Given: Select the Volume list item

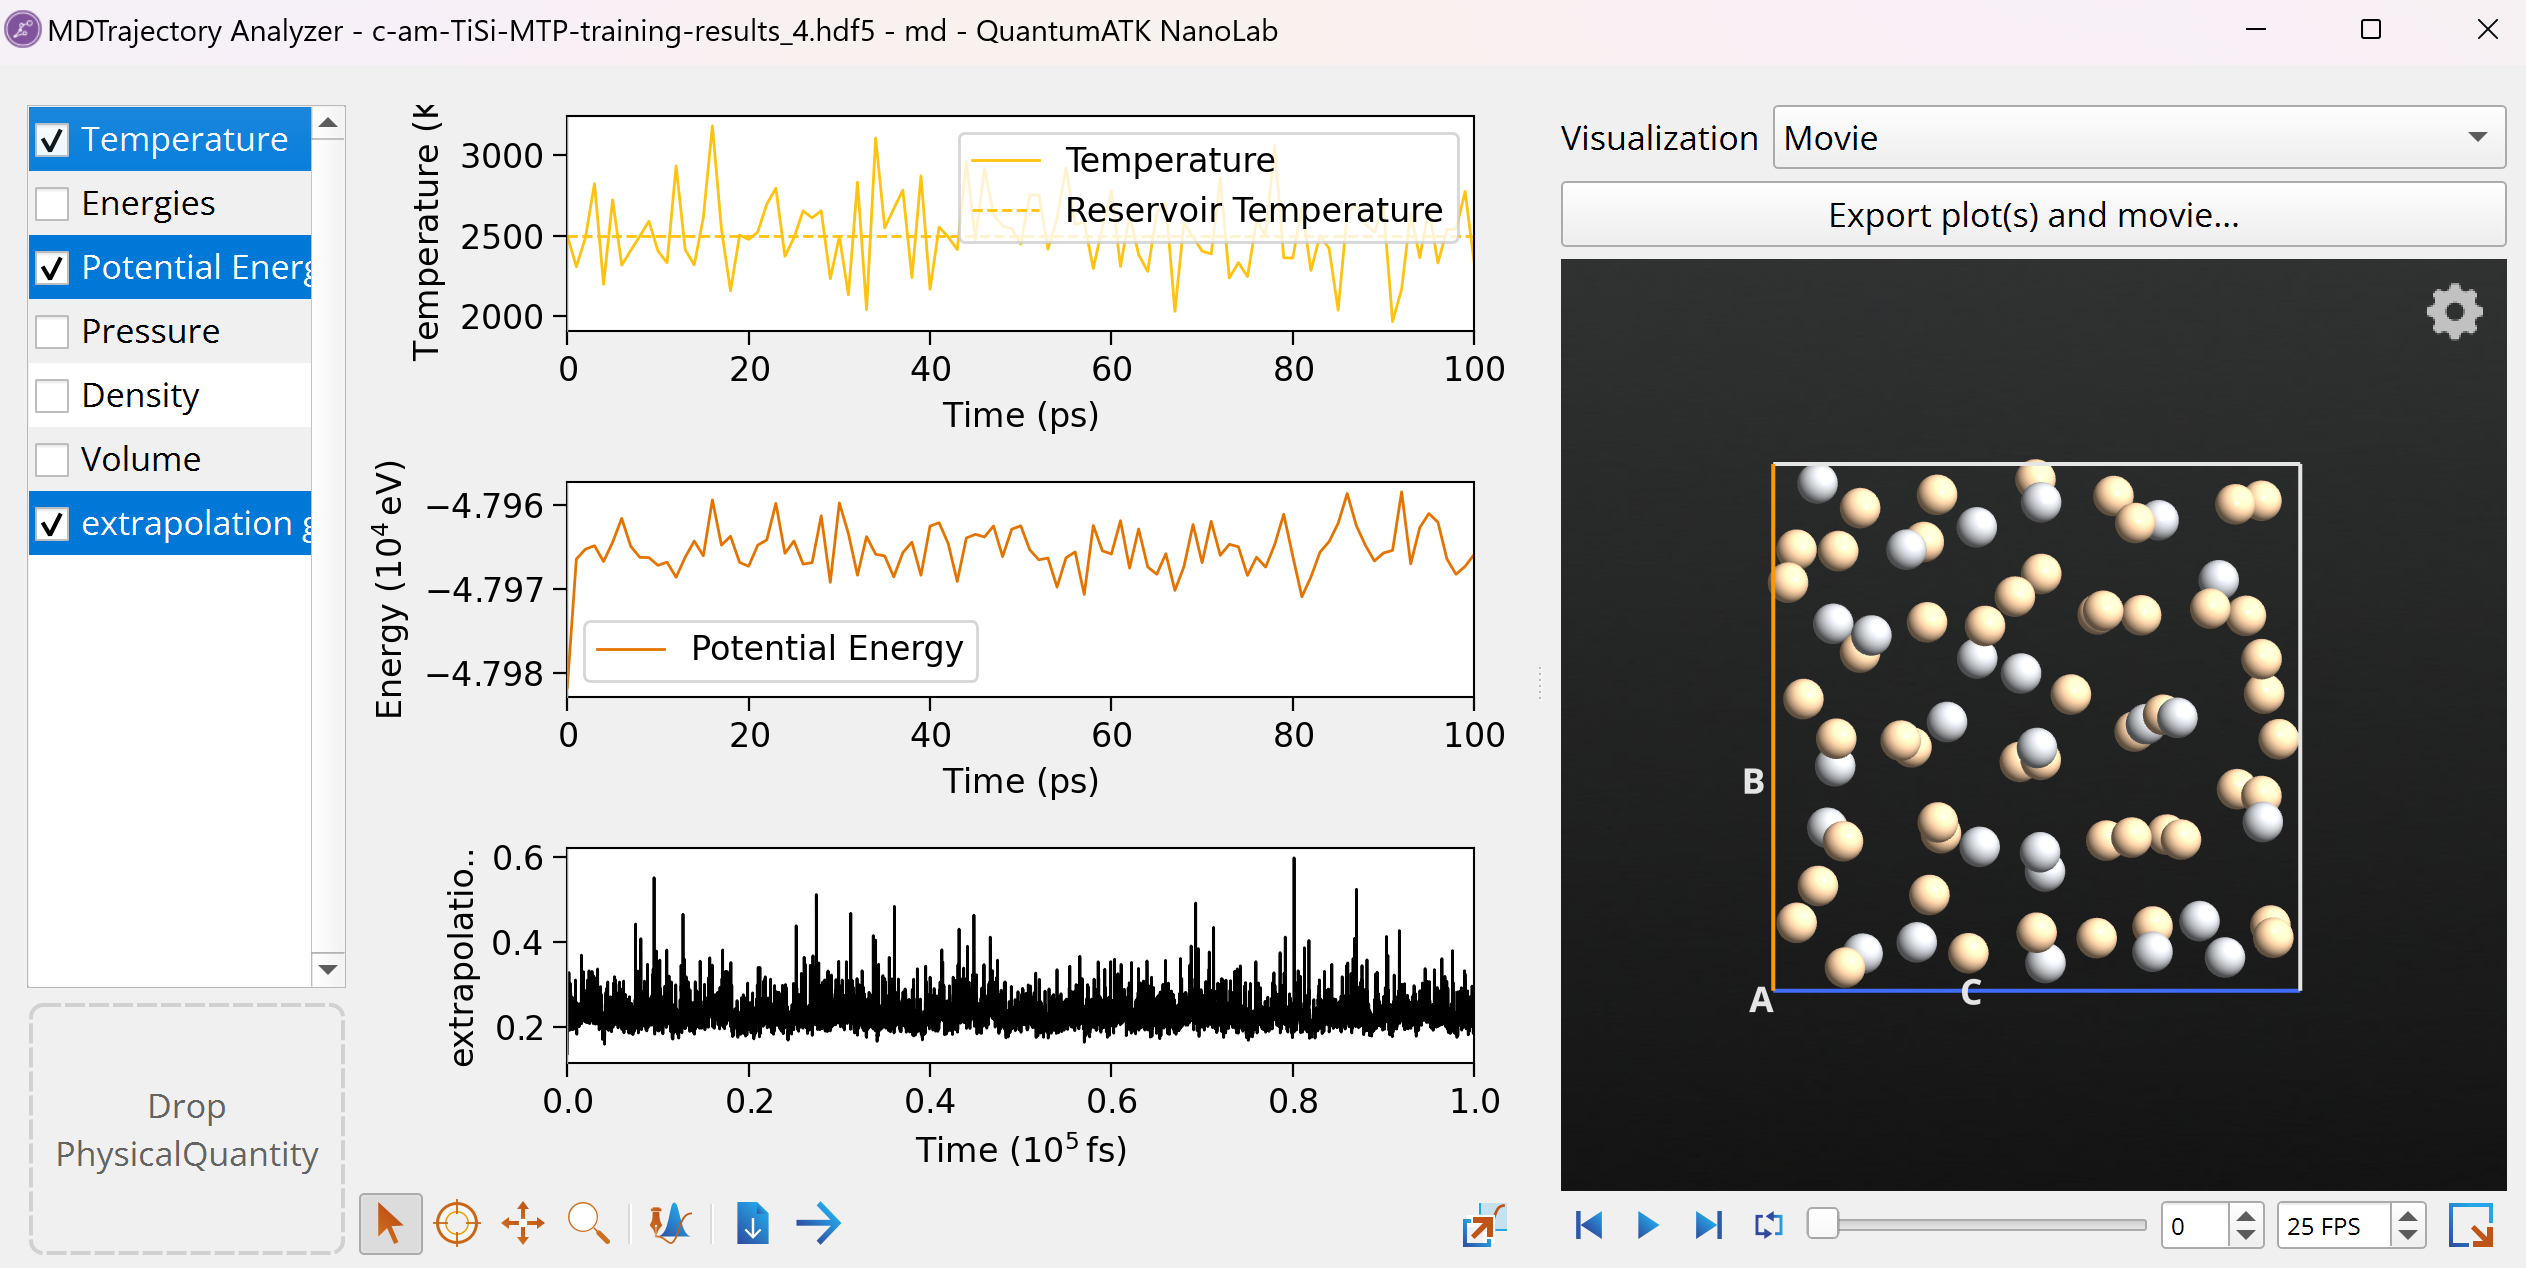Looking at the screenshot, I should 141,460.
